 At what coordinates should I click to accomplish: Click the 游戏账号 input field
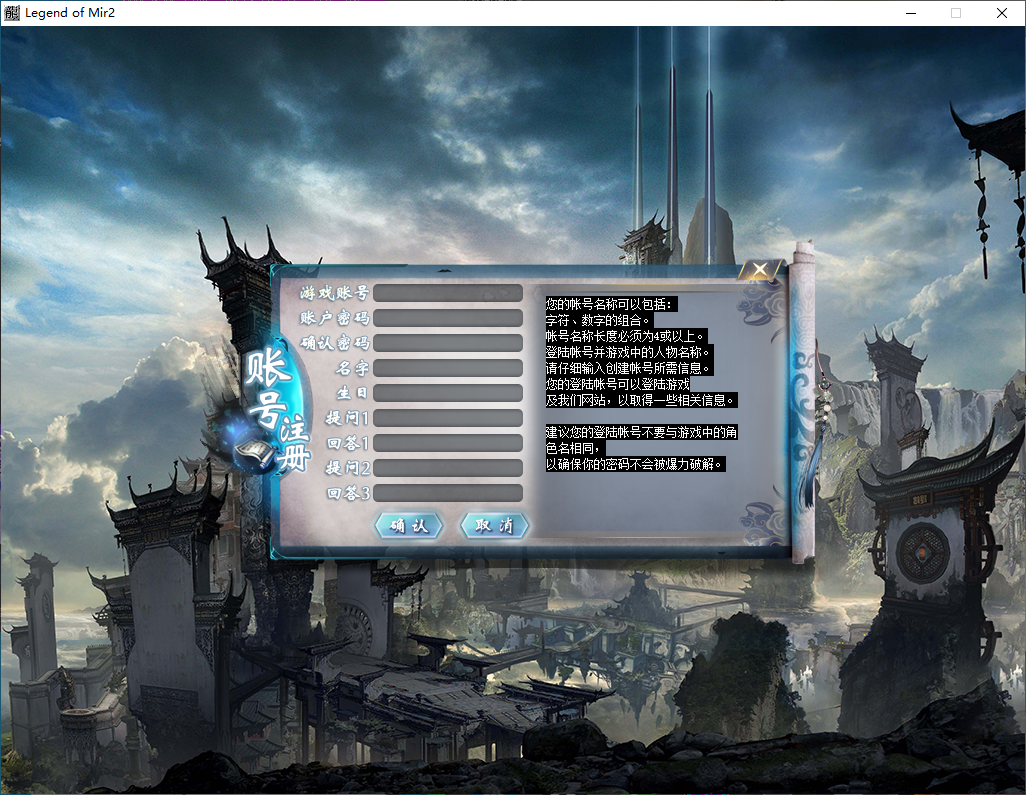(448, 292)
